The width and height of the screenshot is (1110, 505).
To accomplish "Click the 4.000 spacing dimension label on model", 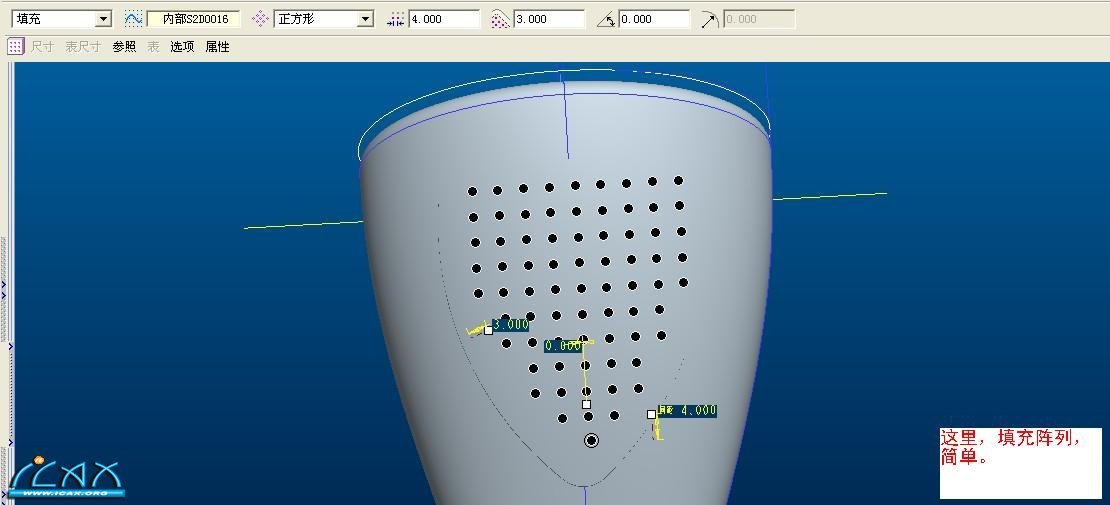I will [697, 410].
